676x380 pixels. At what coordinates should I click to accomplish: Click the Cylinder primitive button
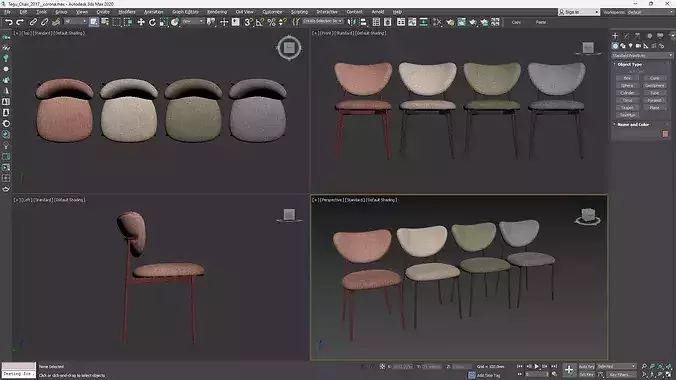tap(627, 93)
